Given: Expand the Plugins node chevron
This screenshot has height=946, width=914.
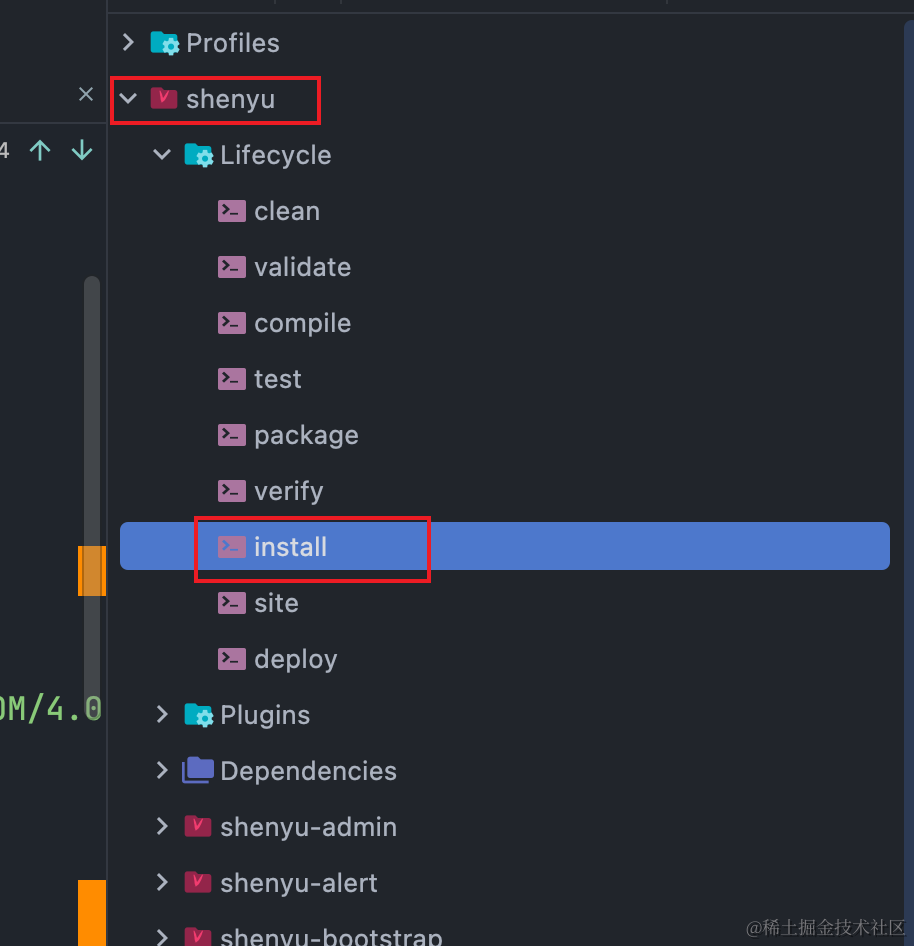Looking at the screenshot, I should click(x=162, y=714).
